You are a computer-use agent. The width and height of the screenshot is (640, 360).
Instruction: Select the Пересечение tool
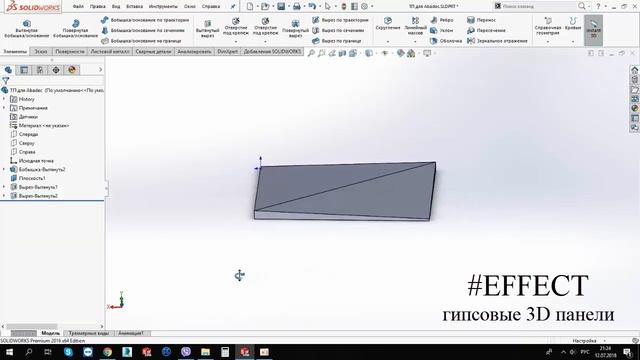[487, 30]
